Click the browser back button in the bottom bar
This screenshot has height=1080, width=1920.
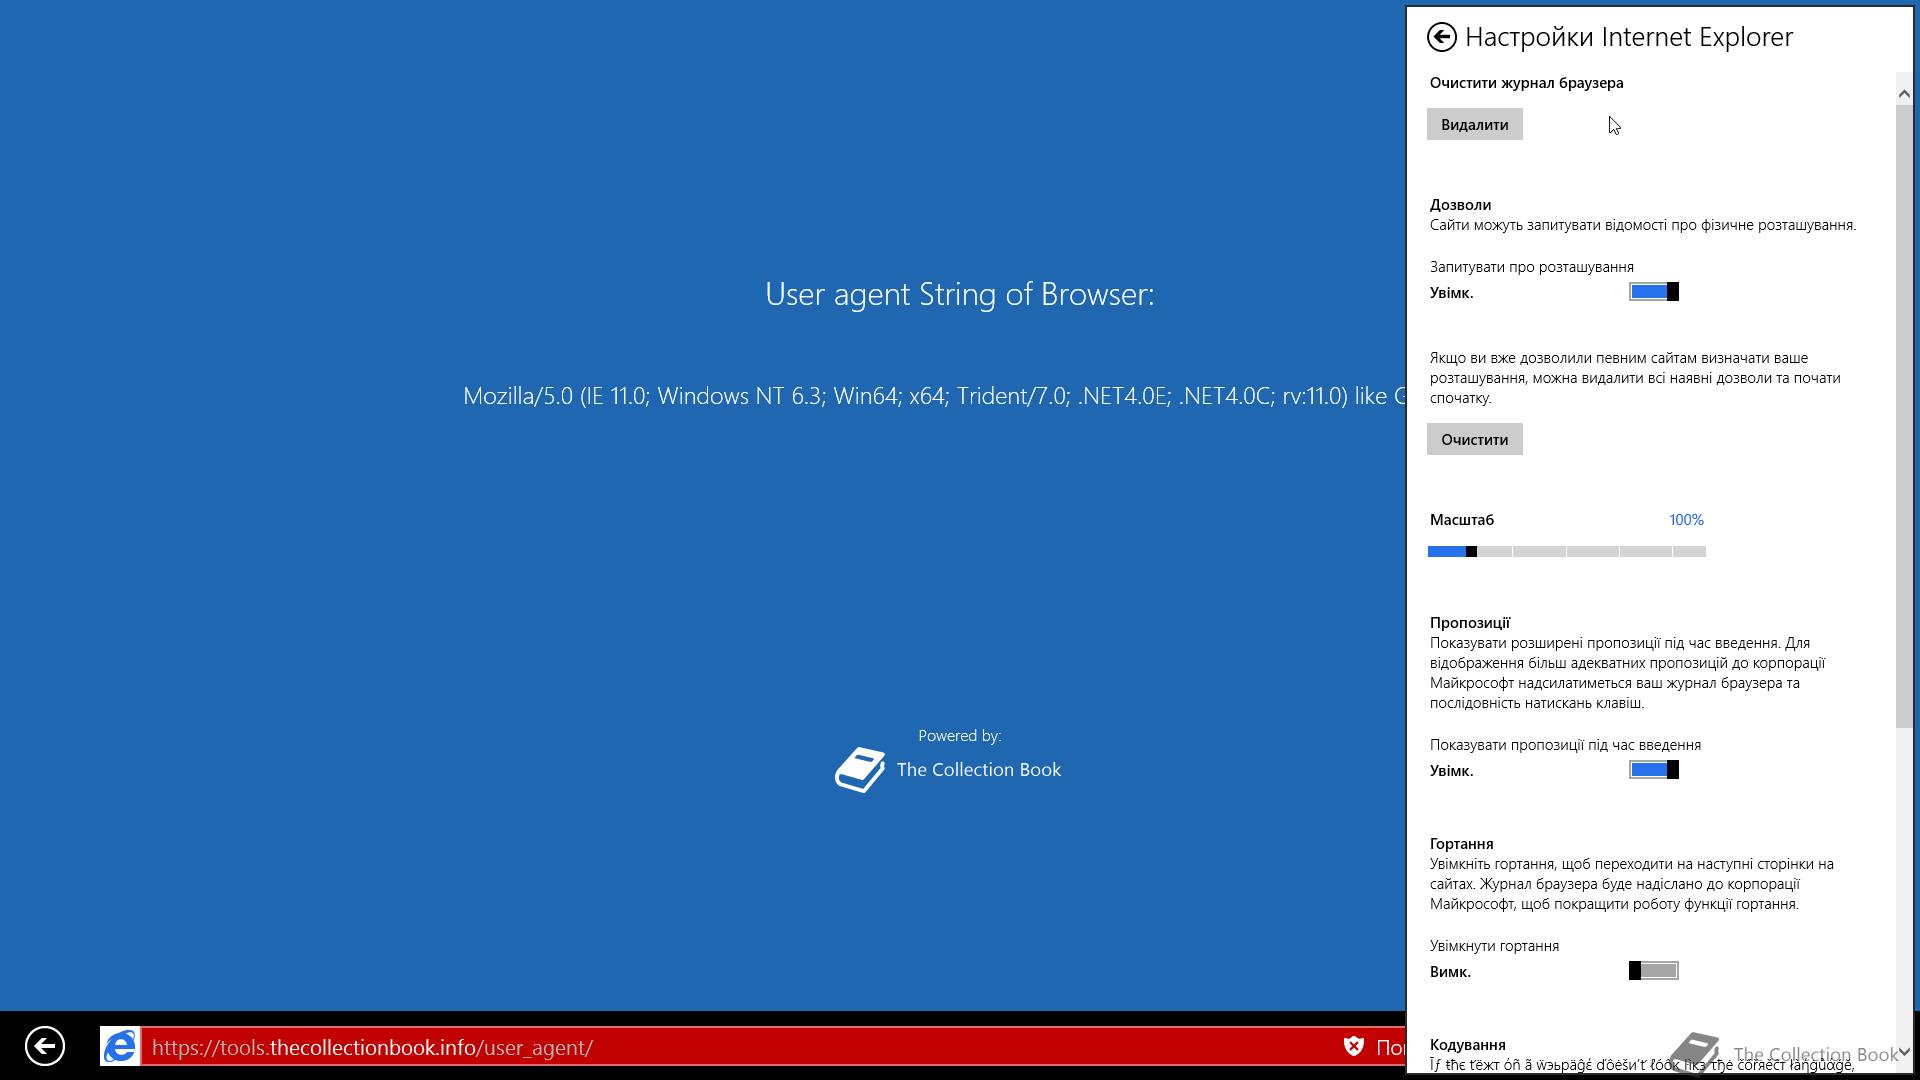point(45,1047)
